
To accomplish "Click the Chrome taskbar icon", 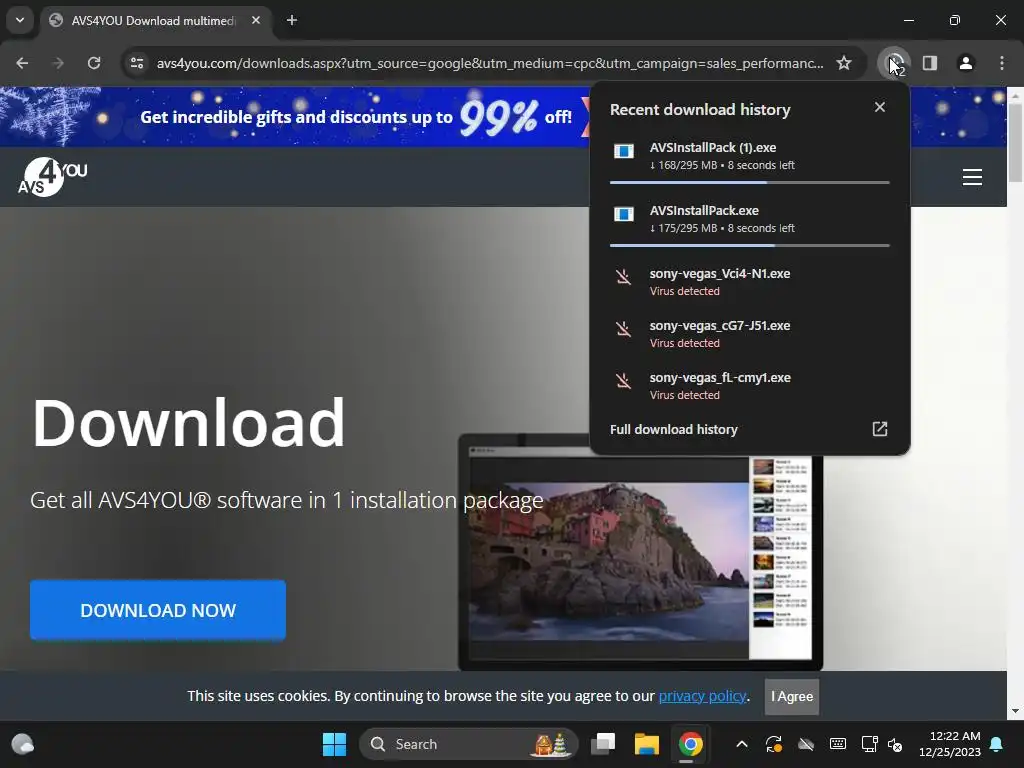I will click(x=690, y=744).
